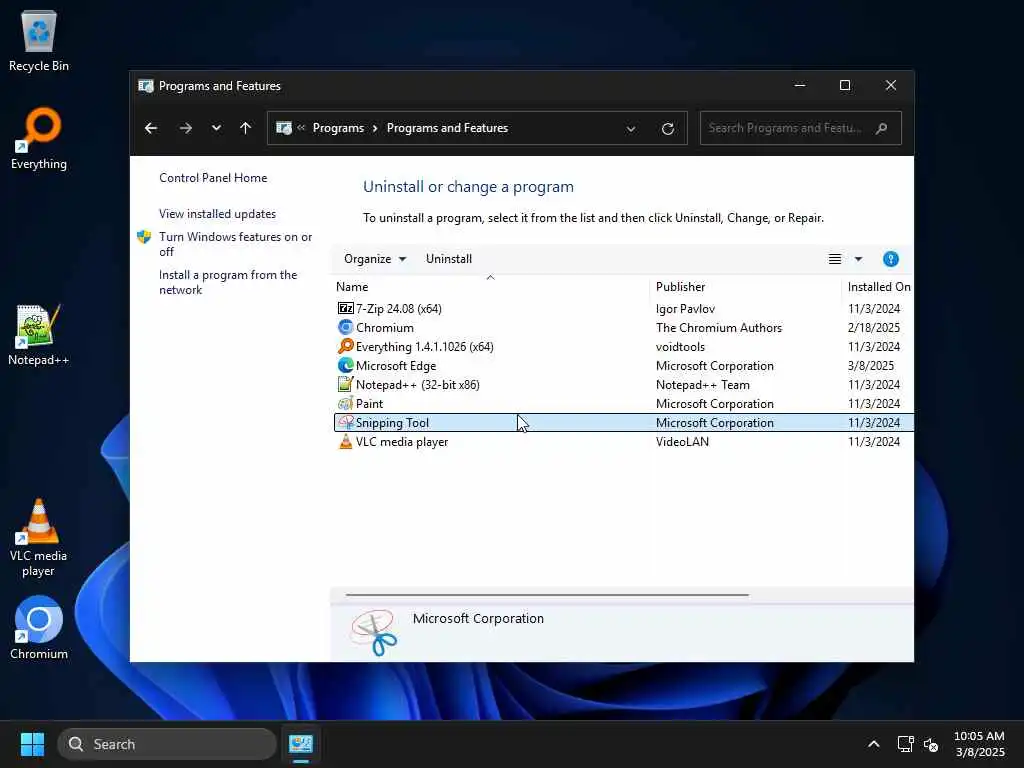This screenshot has height=768, width=1024.
Task: Open Control Panel Home link
Action: pos(213,178)
